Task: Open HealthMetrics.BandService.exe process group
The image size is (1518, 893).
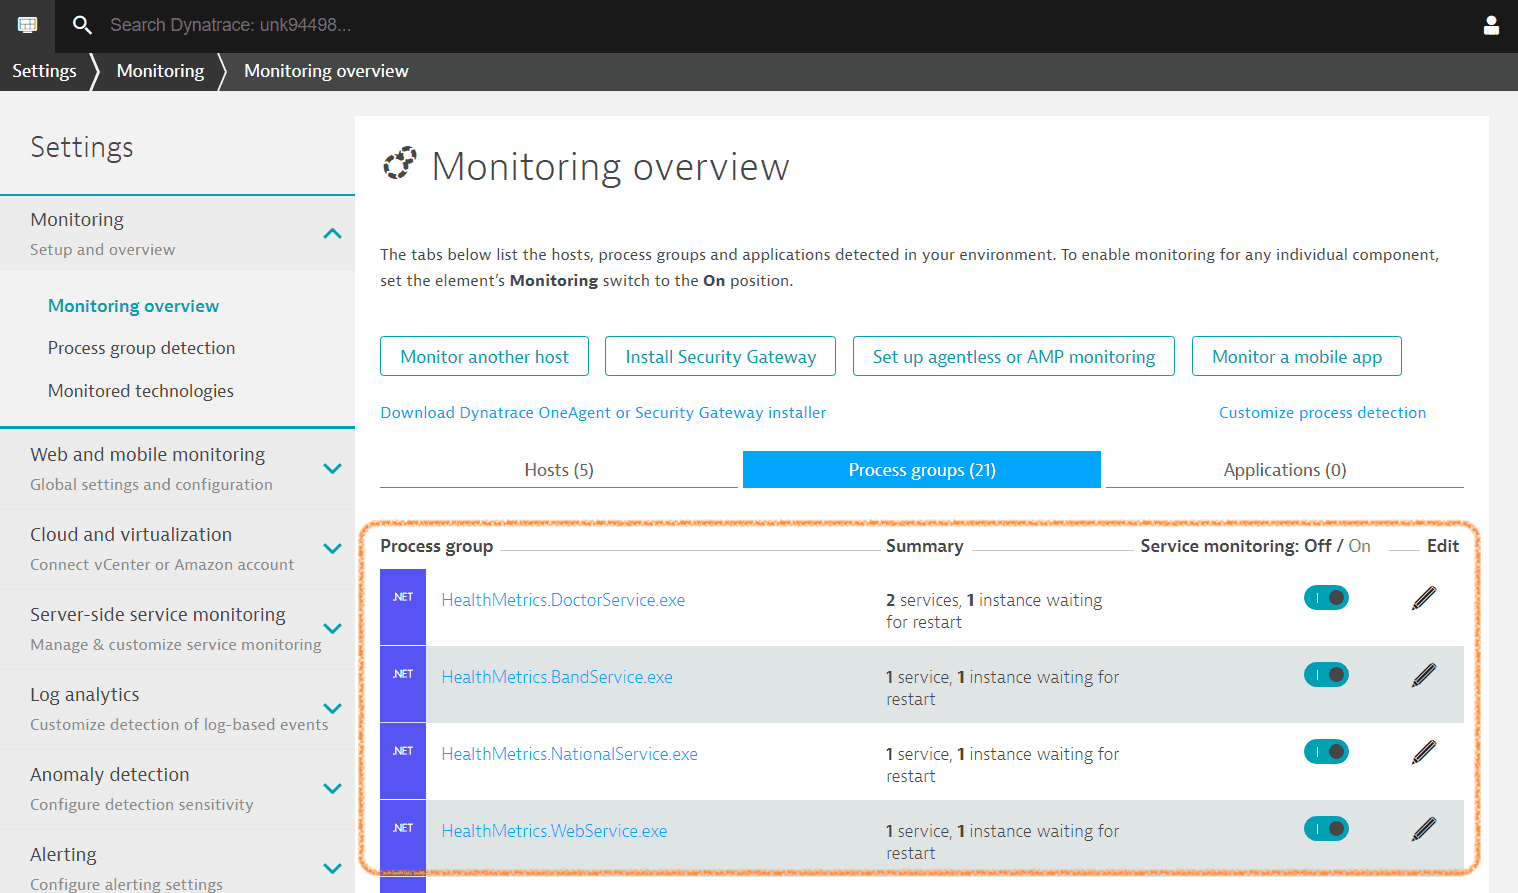Action: pos(557,677)
